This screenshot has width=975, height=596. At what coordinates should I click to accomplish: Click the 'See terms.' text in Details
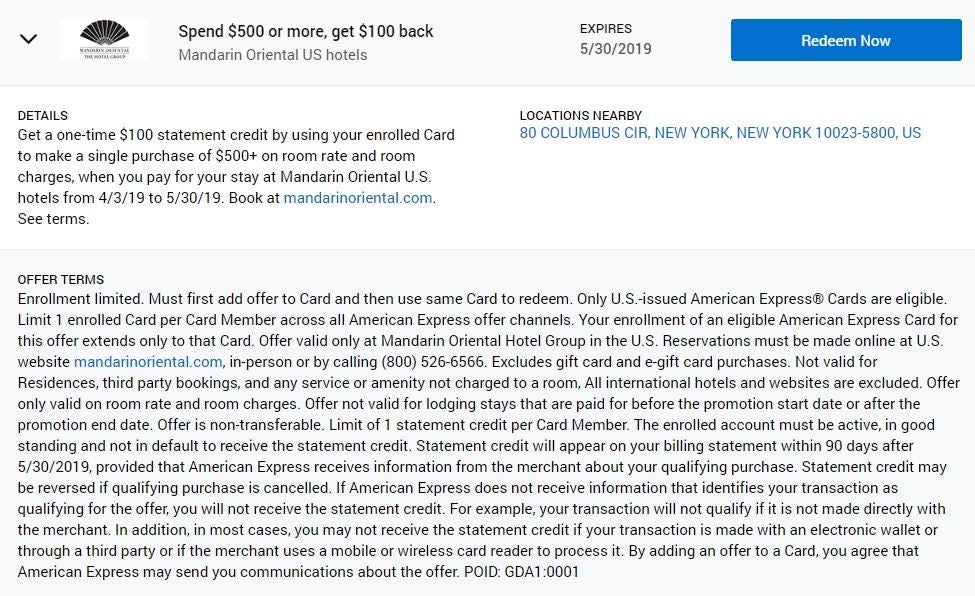click(x=53, y=219)
